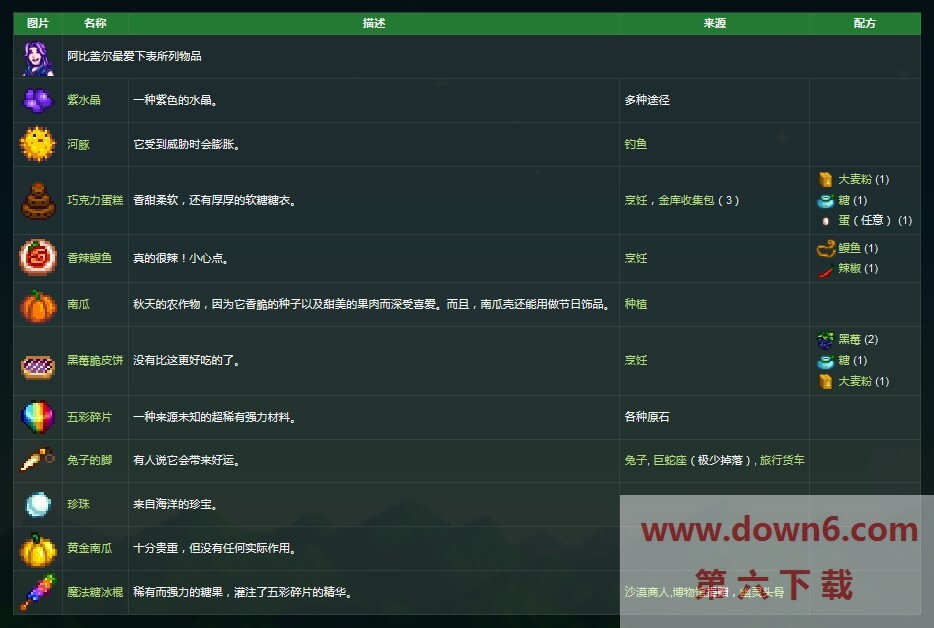
Task: Click the '名称' column header
Action: coord(95,23)
